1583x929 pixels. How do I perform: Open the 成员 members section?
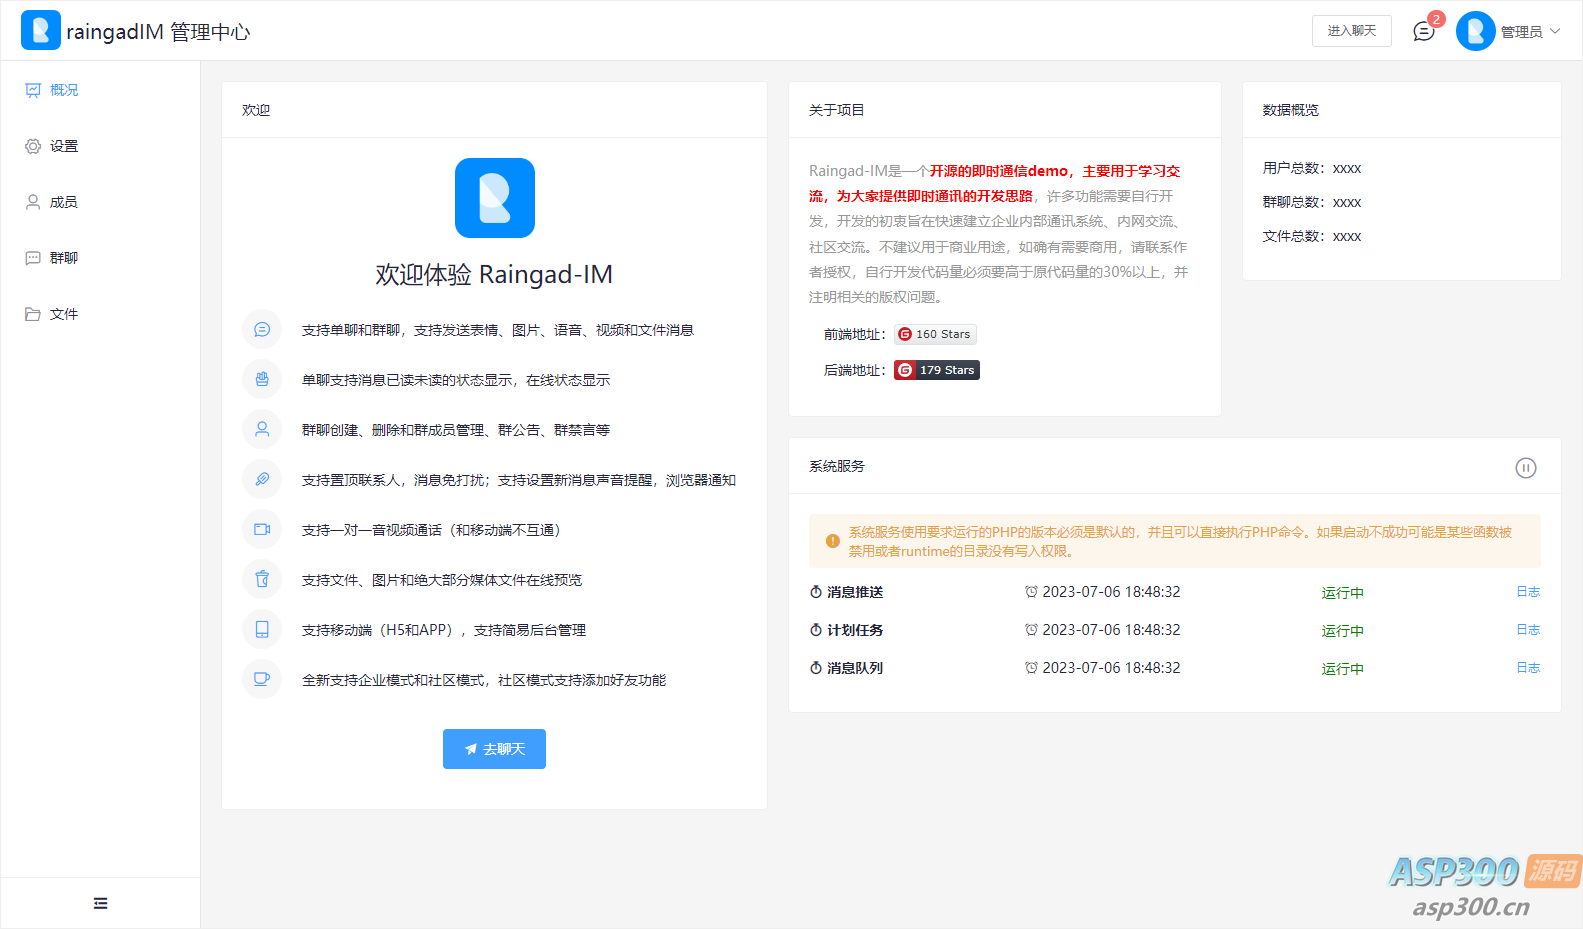[64, 202]
